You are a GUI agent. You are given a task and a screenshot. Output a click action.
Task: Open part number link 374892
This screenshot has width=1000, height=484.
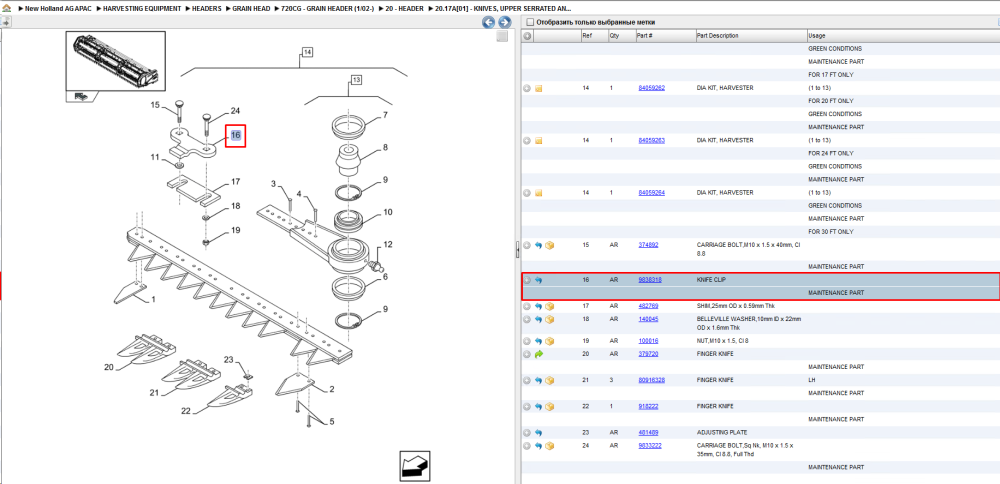tap(648, 245)
